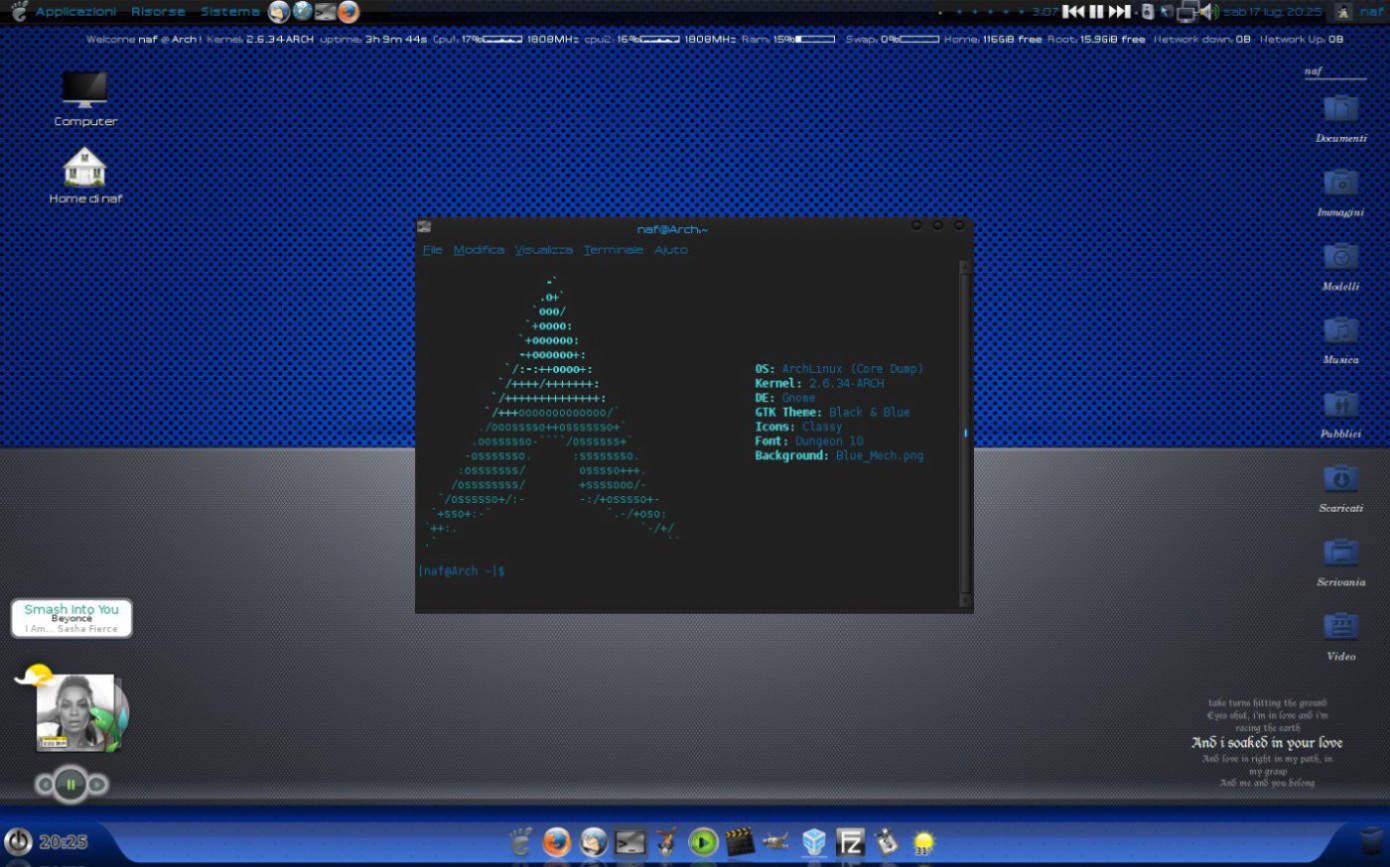The width and height of the screenshot is (1390, 867).
Task: Open terminal from the bottom dock
Action: click(x=630, y=842)
